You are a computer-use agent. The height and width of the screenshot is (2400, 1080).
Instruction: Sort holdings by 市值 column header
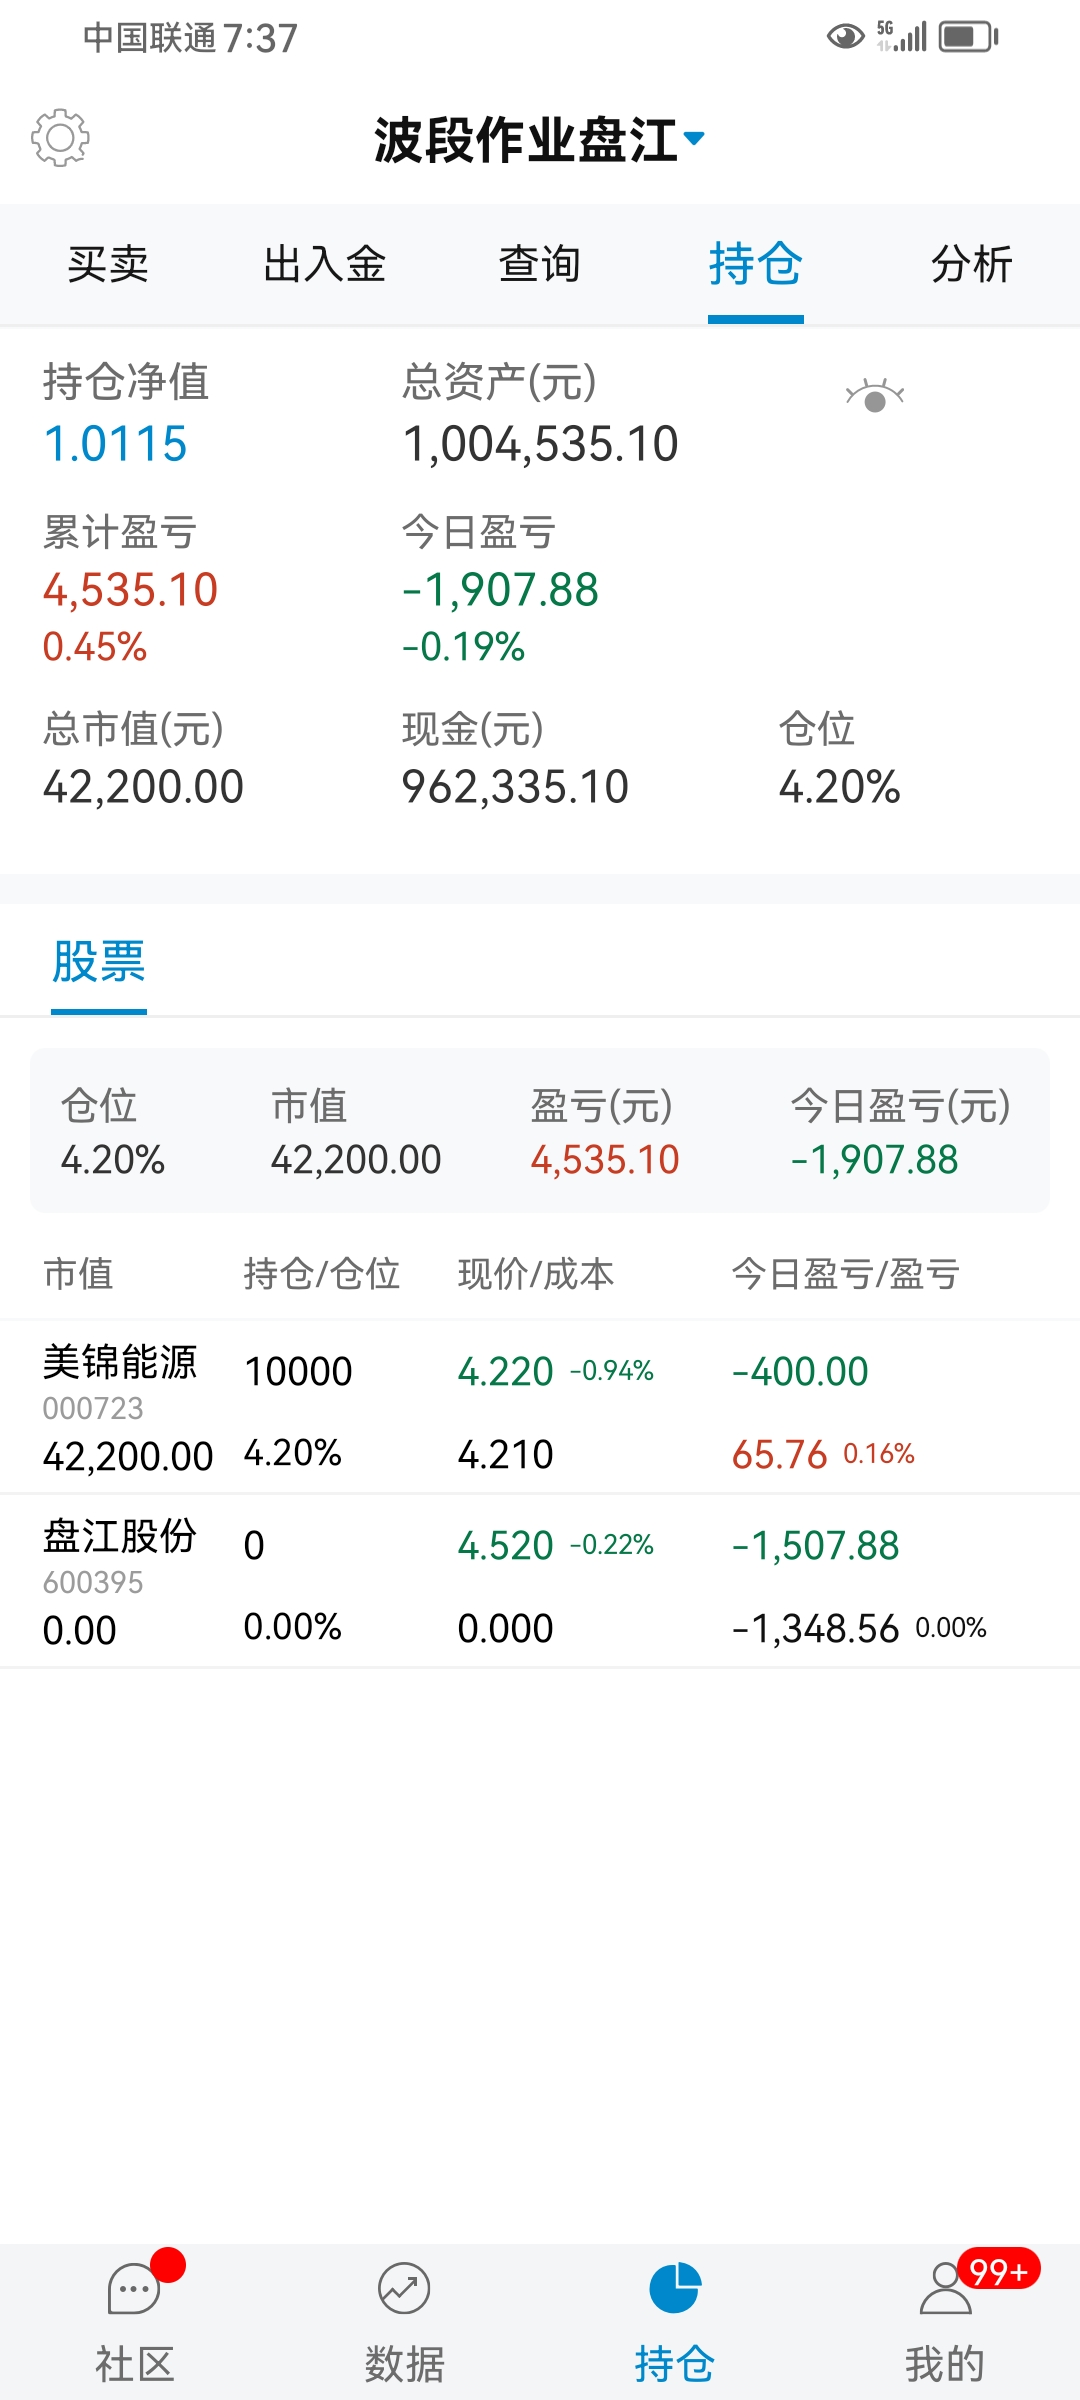click(78, 1274)
